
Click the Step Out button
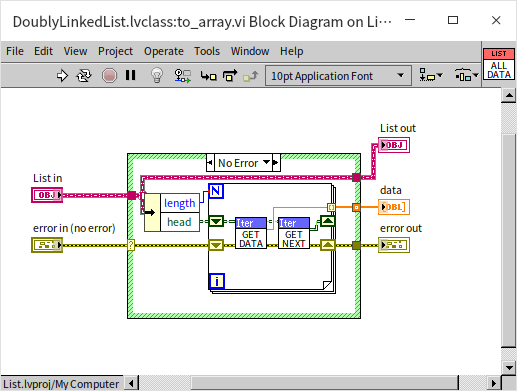coord(251,76)
